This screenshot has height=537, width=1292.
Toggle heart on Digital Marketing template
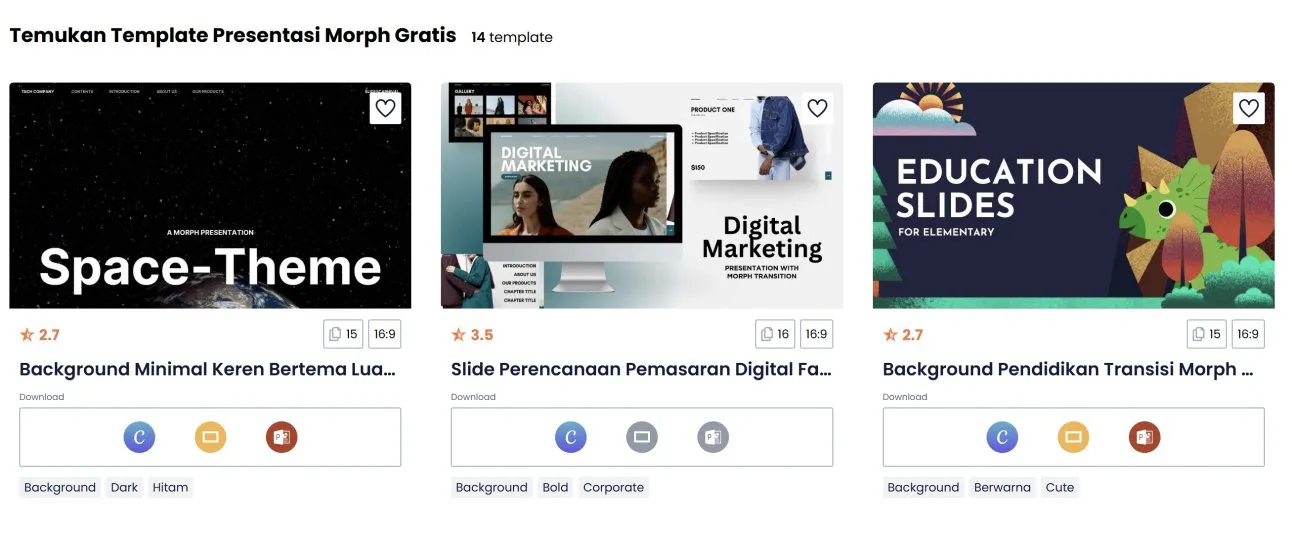coord(817,108)
